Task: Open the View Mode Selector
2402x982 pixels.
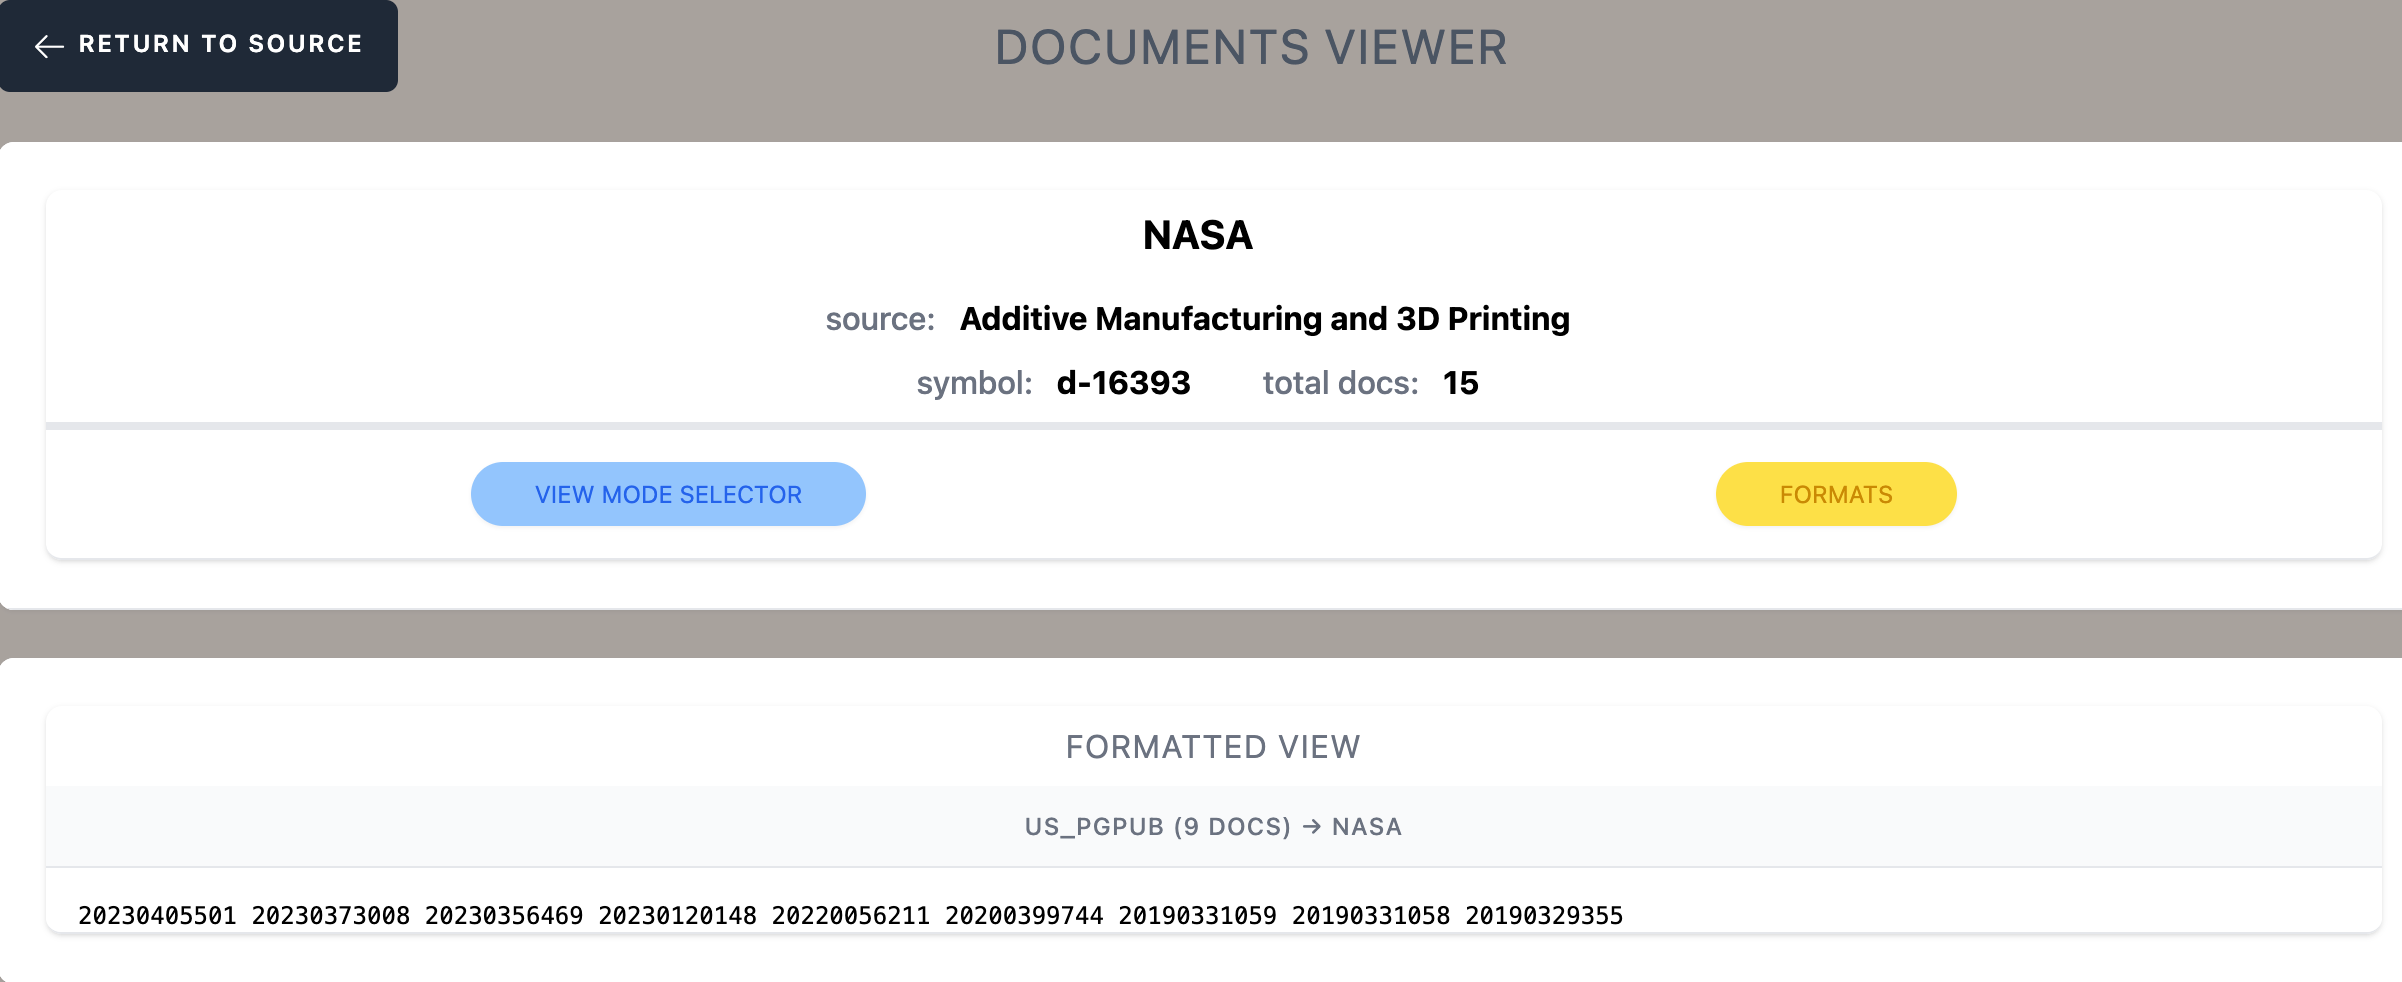Action: 668,493
